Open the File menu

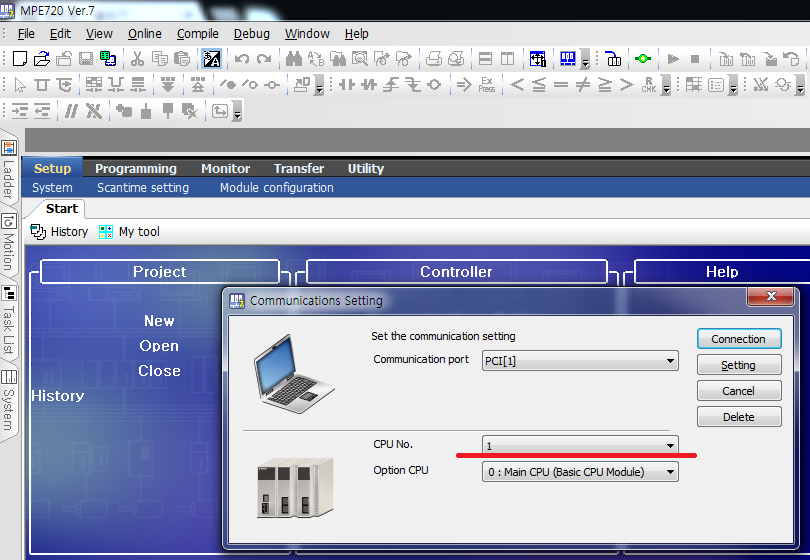point(26,34)
